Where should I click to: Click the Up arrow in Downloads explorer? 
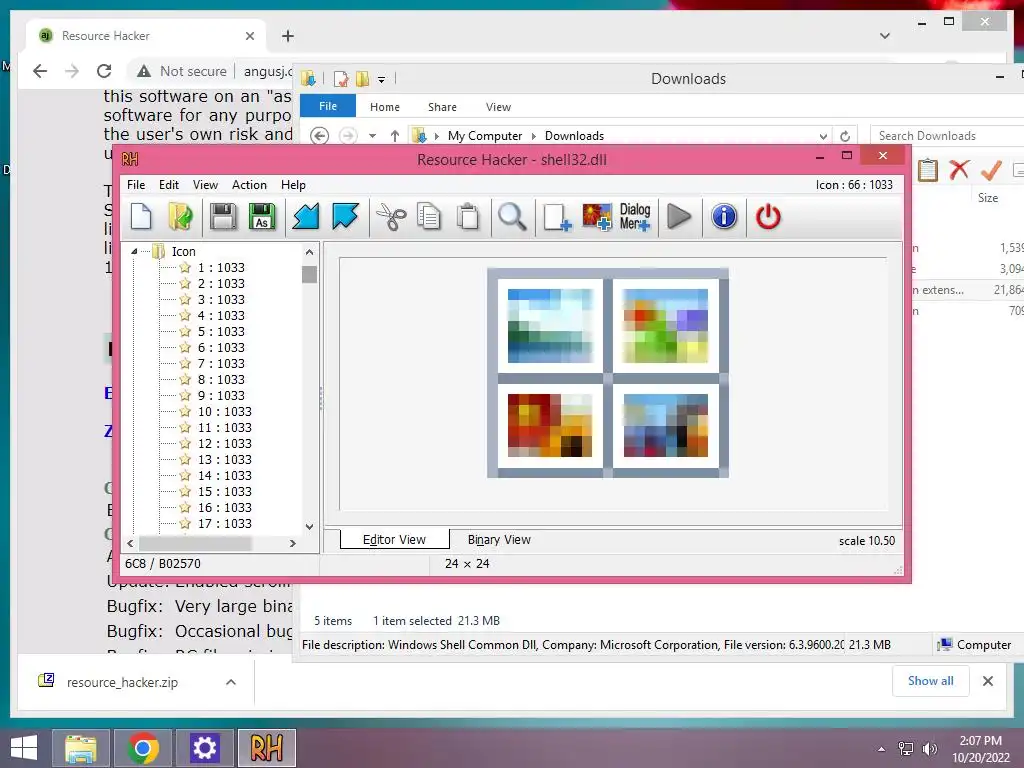(x=394, y=136)
